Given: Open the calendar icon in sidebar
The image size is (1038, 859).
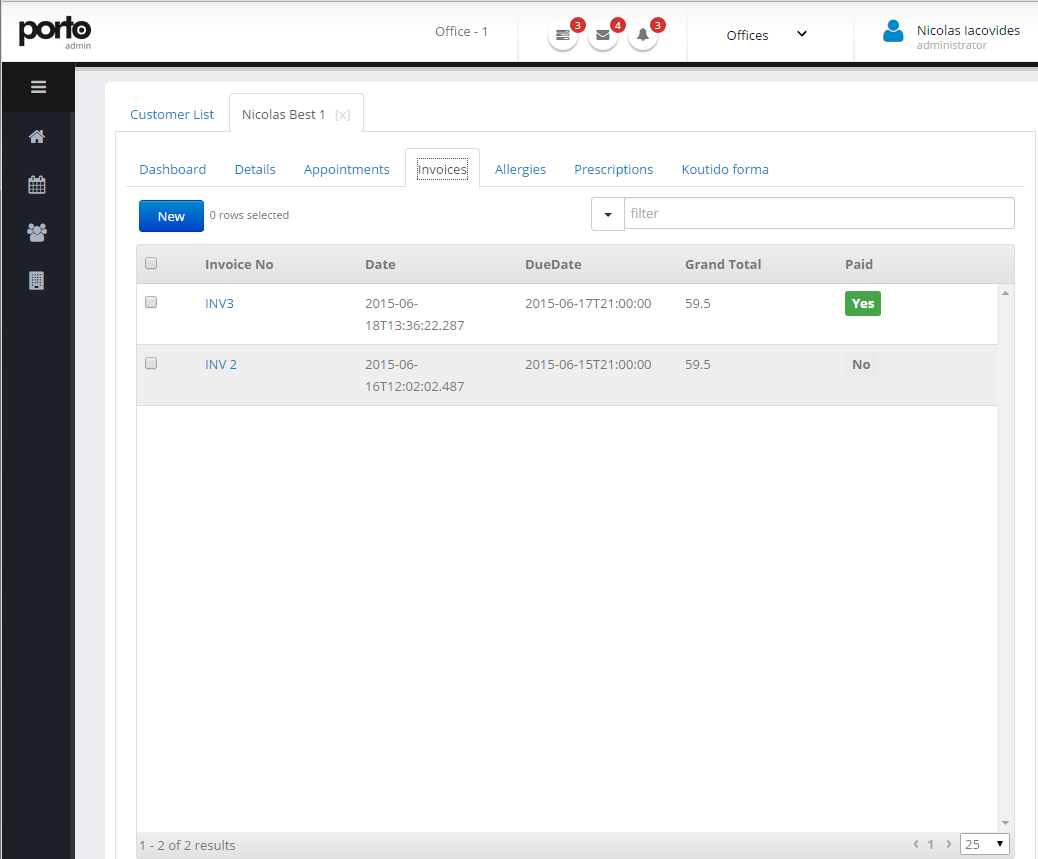Looking at the screenshot, I should click(x=37, y=185).
